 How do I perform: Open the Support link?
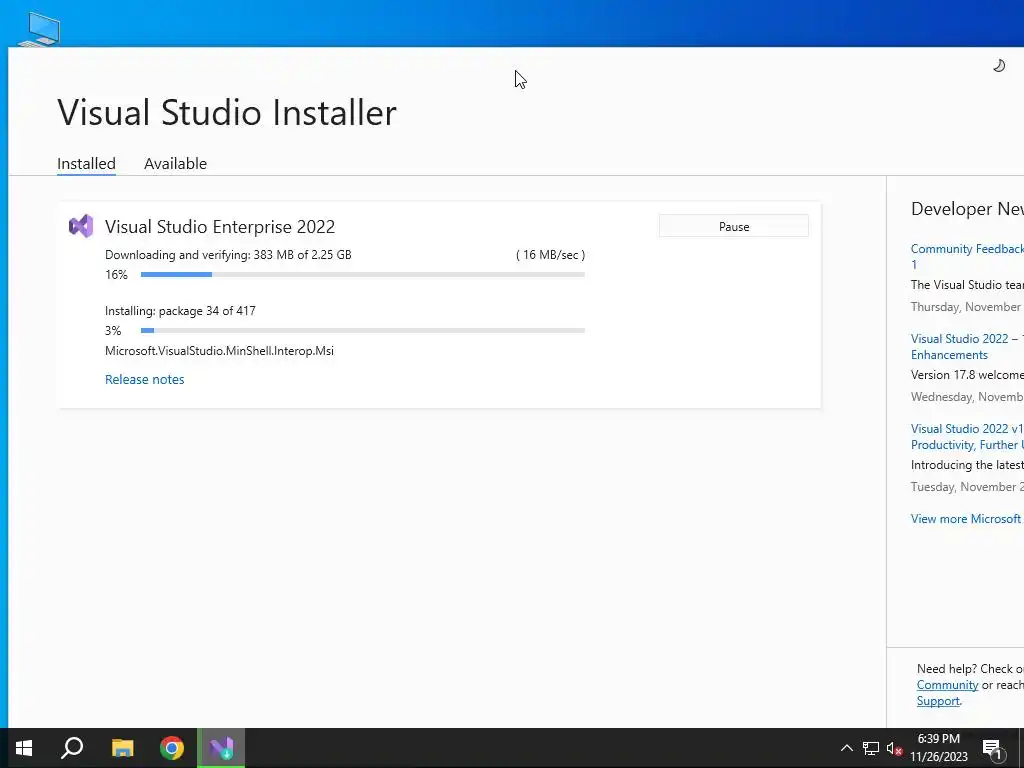[x=938, y=701]
